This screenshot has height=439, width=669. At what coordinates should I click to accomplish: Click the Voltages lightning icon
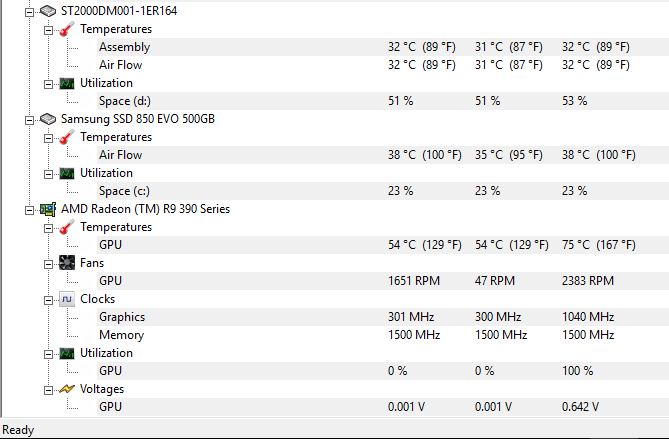(66, 389)
